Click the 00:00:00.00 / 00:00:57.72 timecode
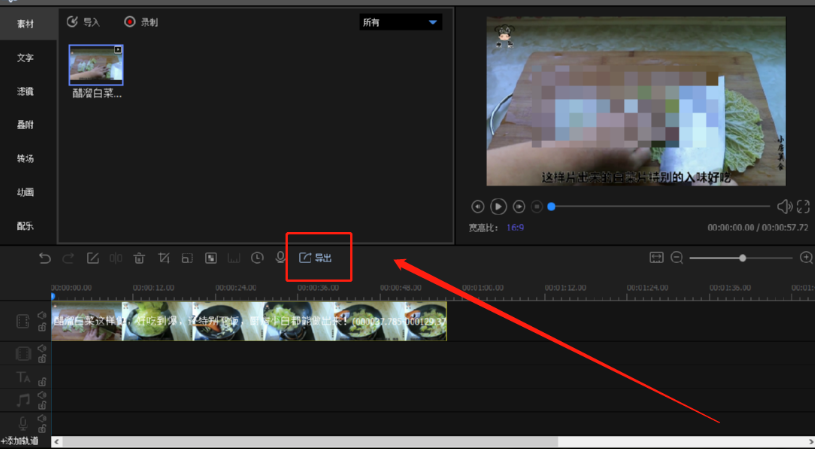Image resolution: width=815 pixels, height=449 pixels. click(758, 228)
